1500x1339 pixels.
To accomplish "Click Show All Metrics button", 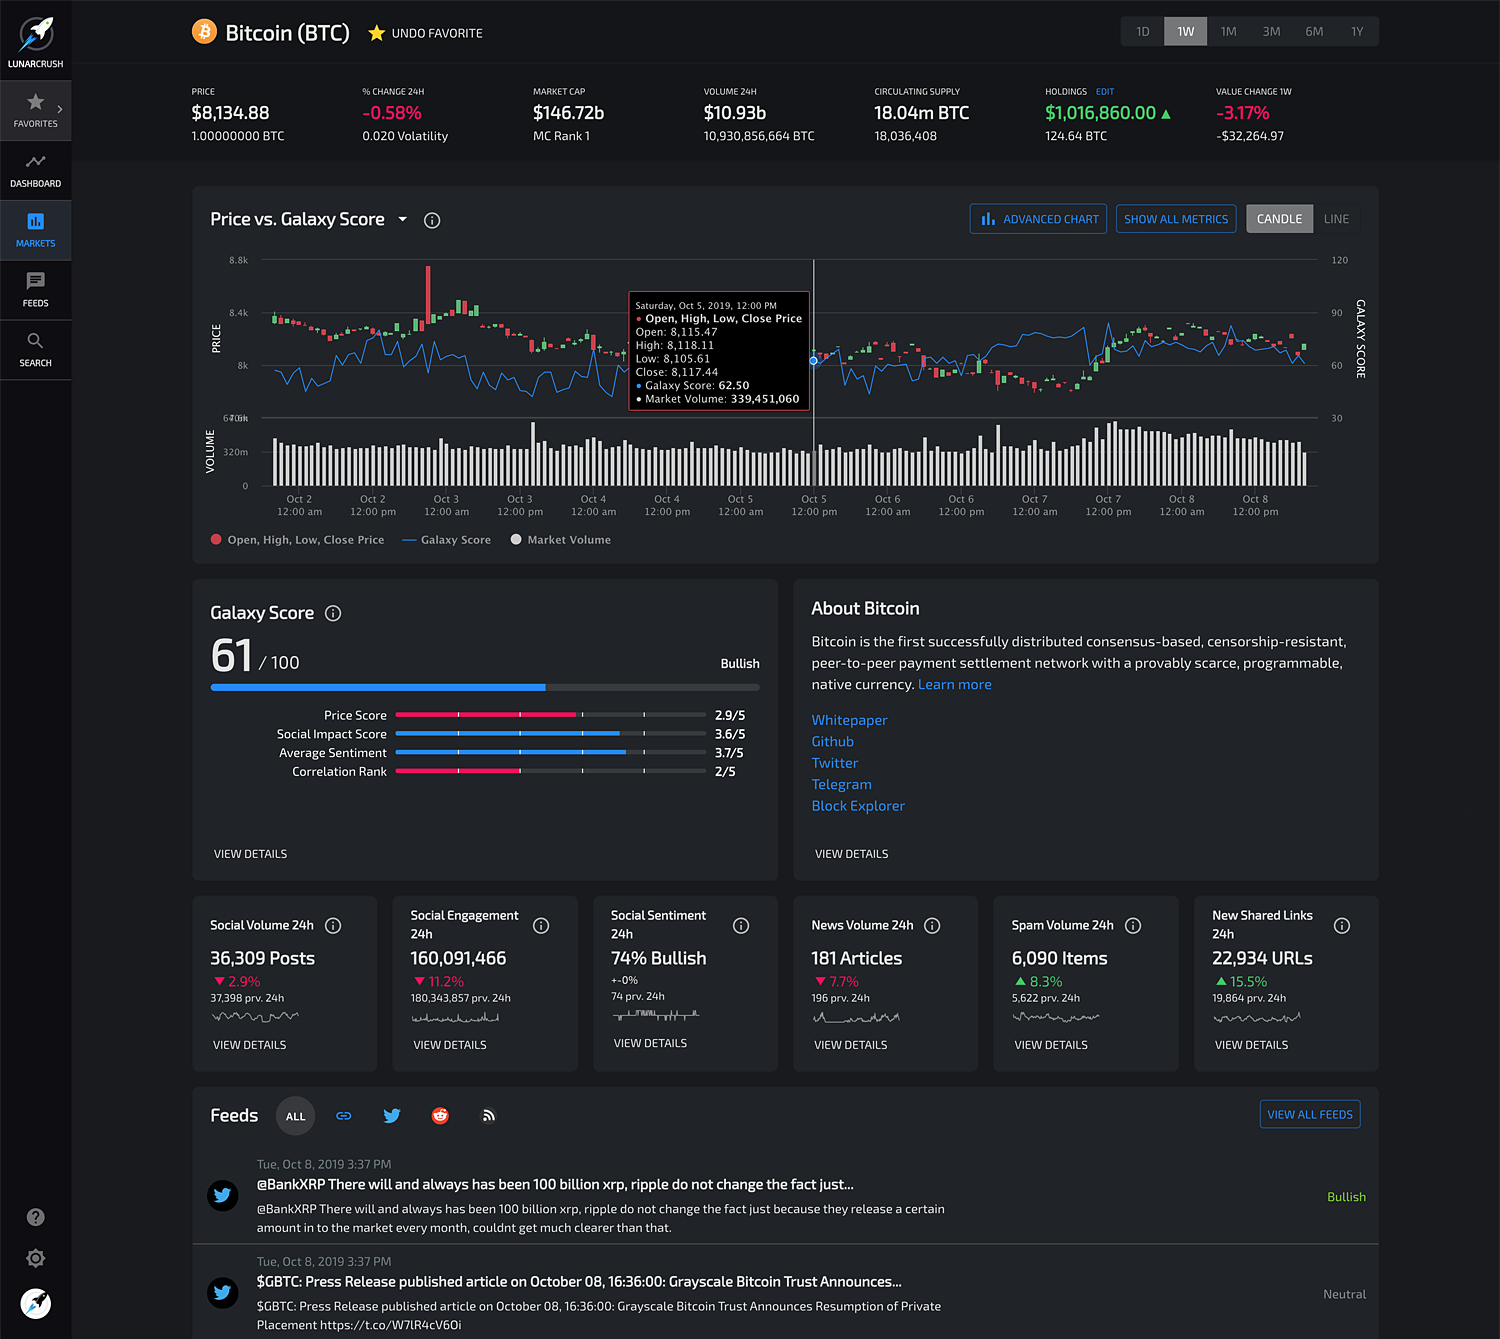I will click(1176, 219).
